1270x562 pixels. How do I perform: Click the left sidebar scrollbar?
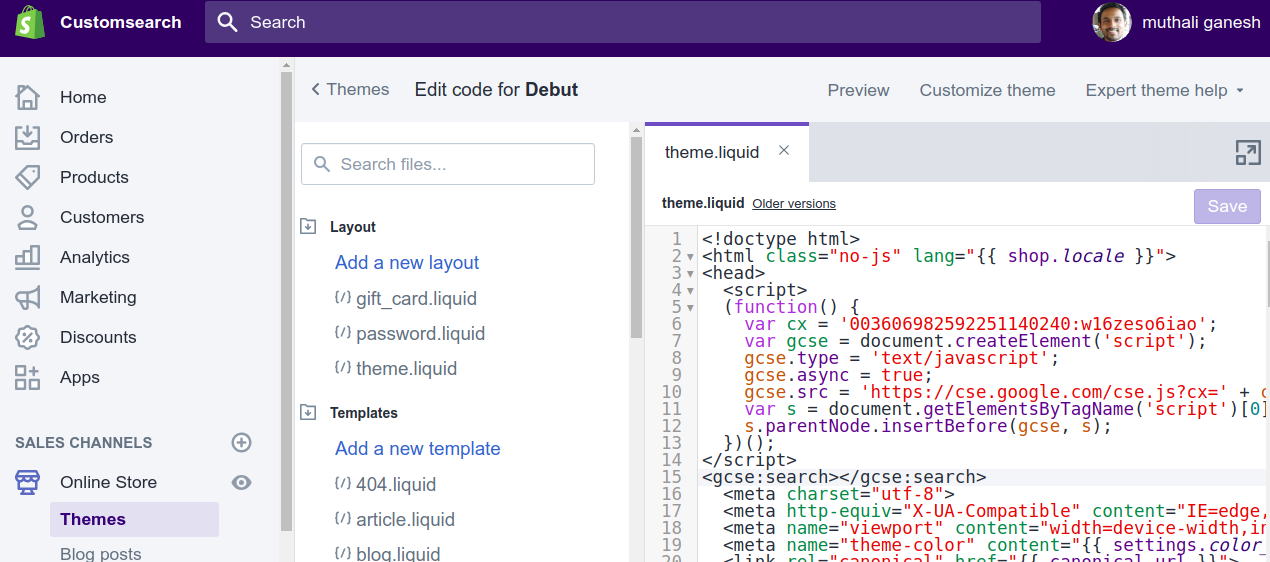coord(286,300)
